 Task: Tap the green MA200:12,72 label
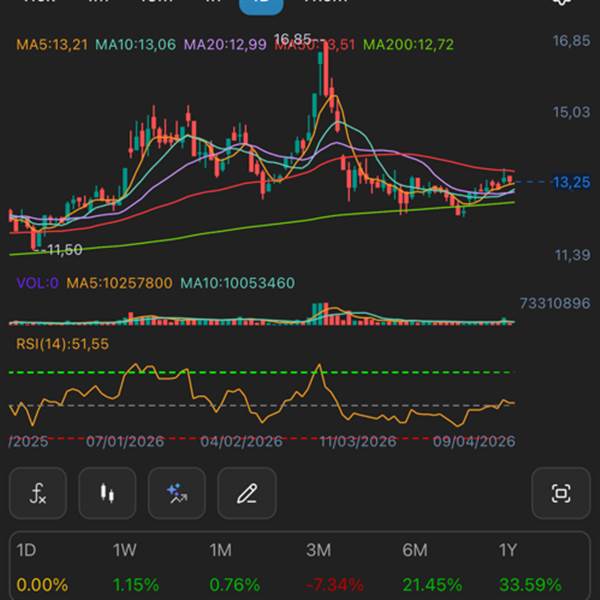(408, 44)
